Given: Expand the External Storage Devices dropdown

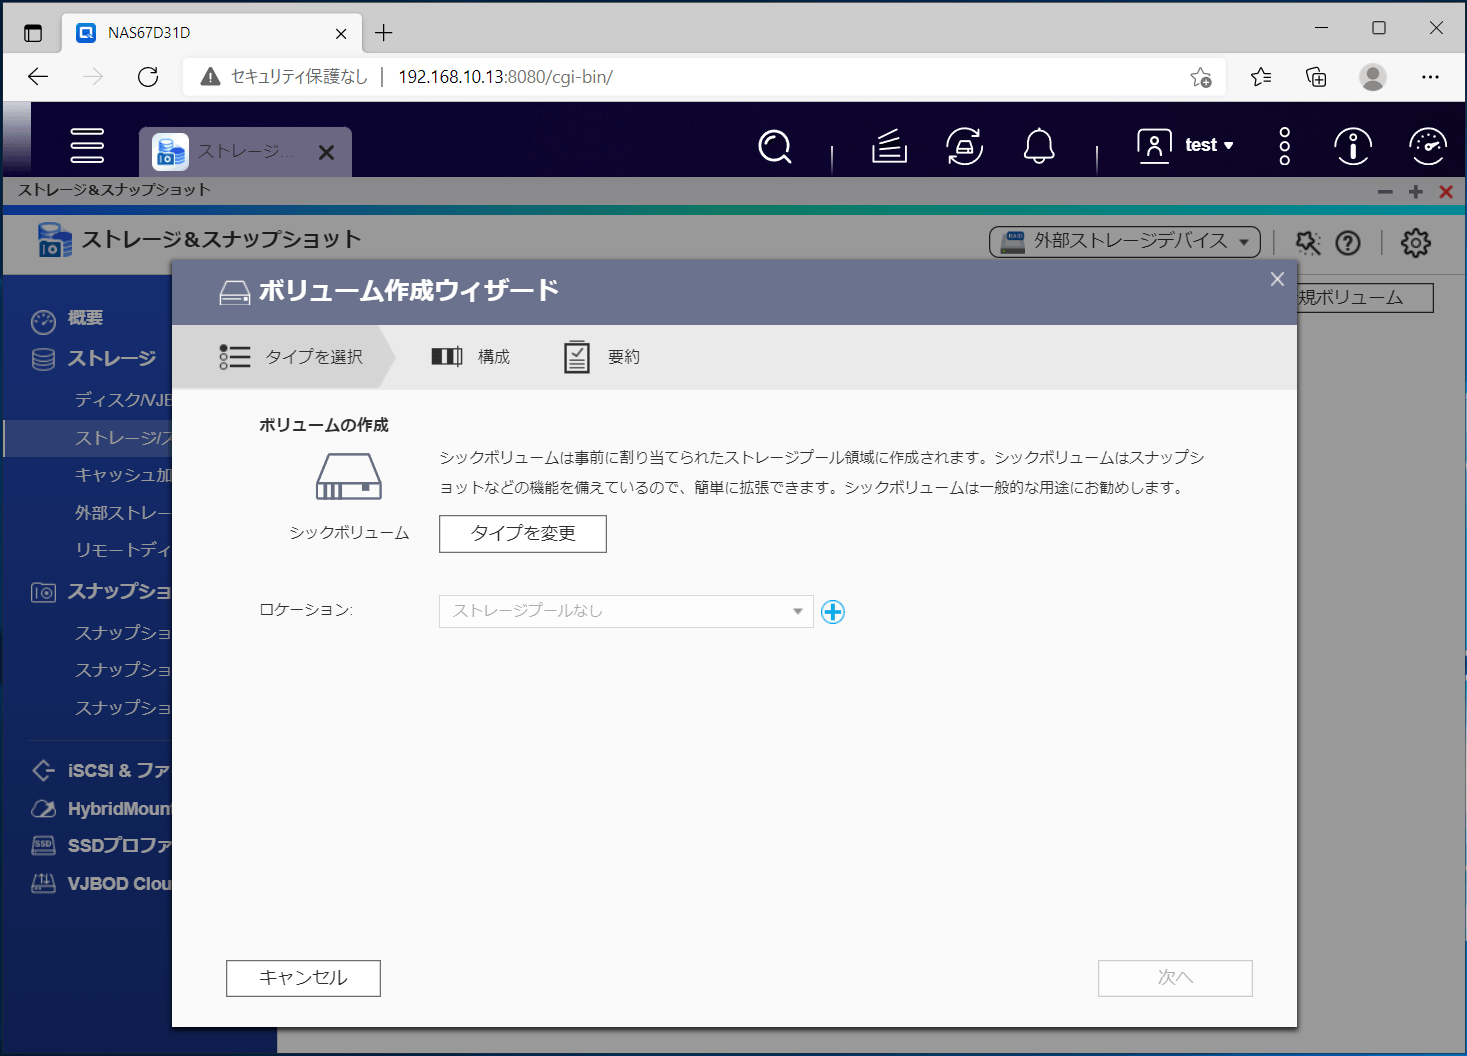Looking at the screenshot, I should (1125, 242).
